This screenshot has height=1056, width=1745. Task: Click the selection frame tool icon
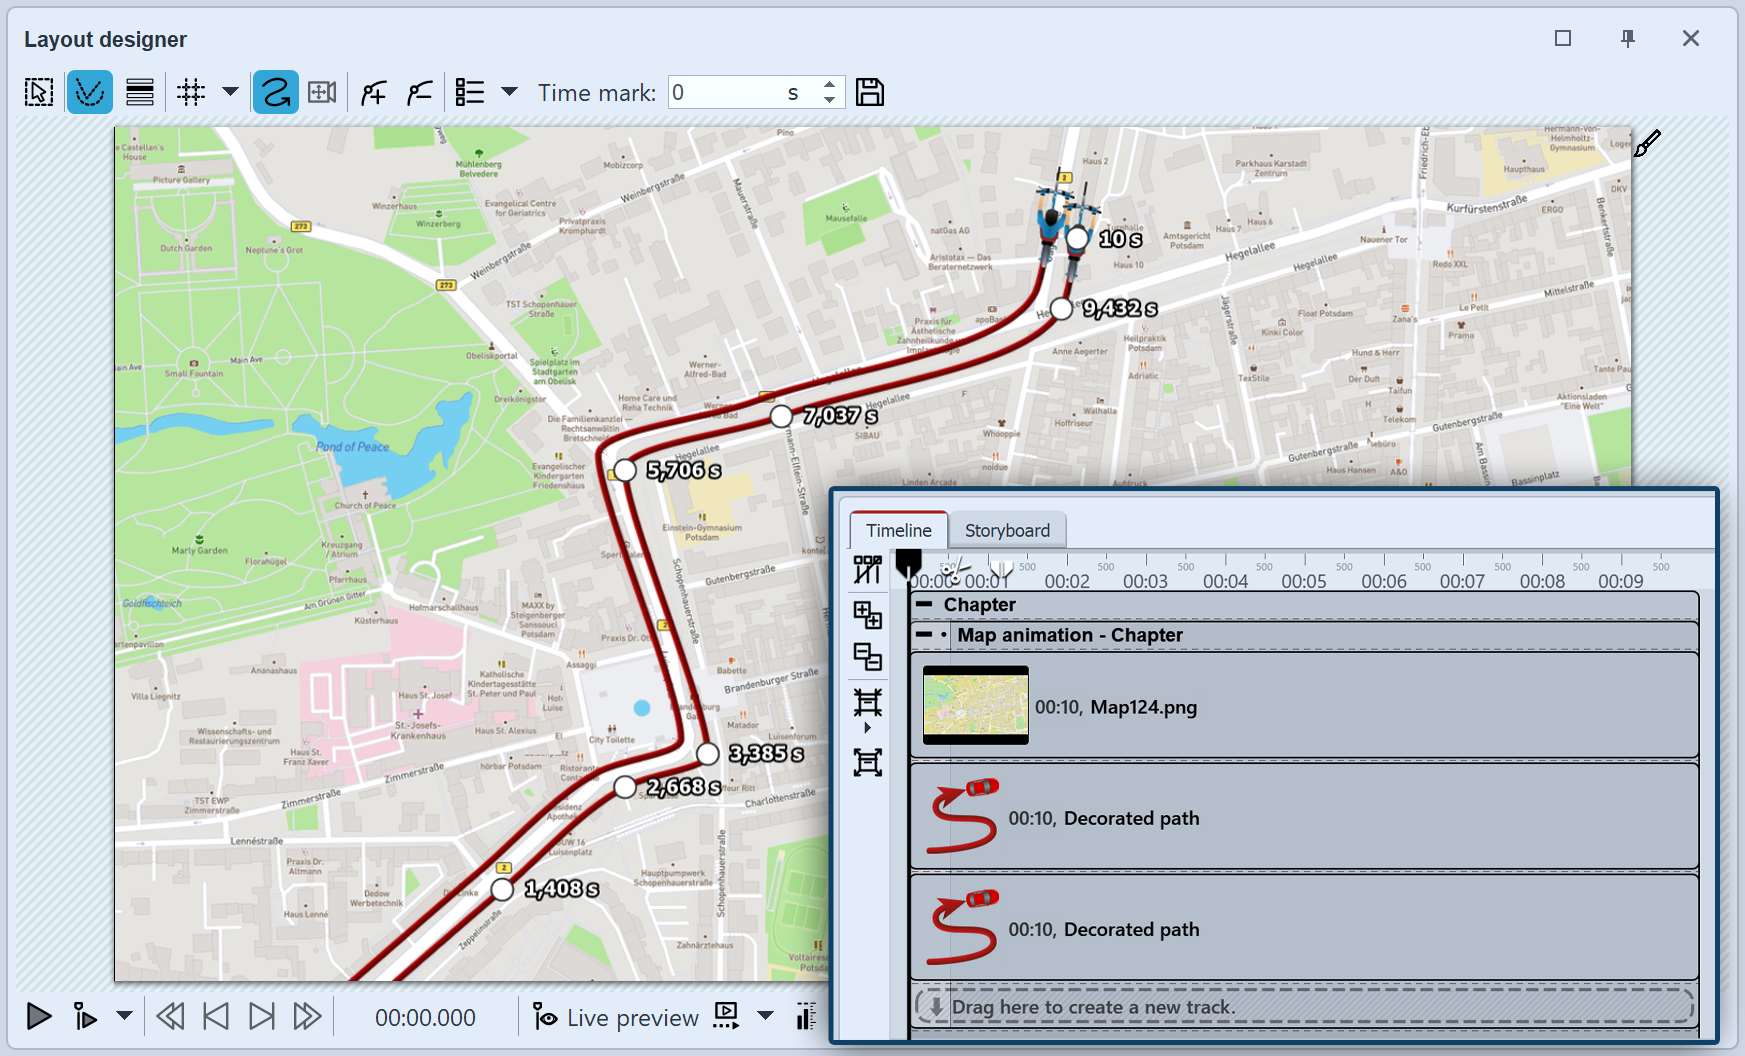(x=39, y=93)
